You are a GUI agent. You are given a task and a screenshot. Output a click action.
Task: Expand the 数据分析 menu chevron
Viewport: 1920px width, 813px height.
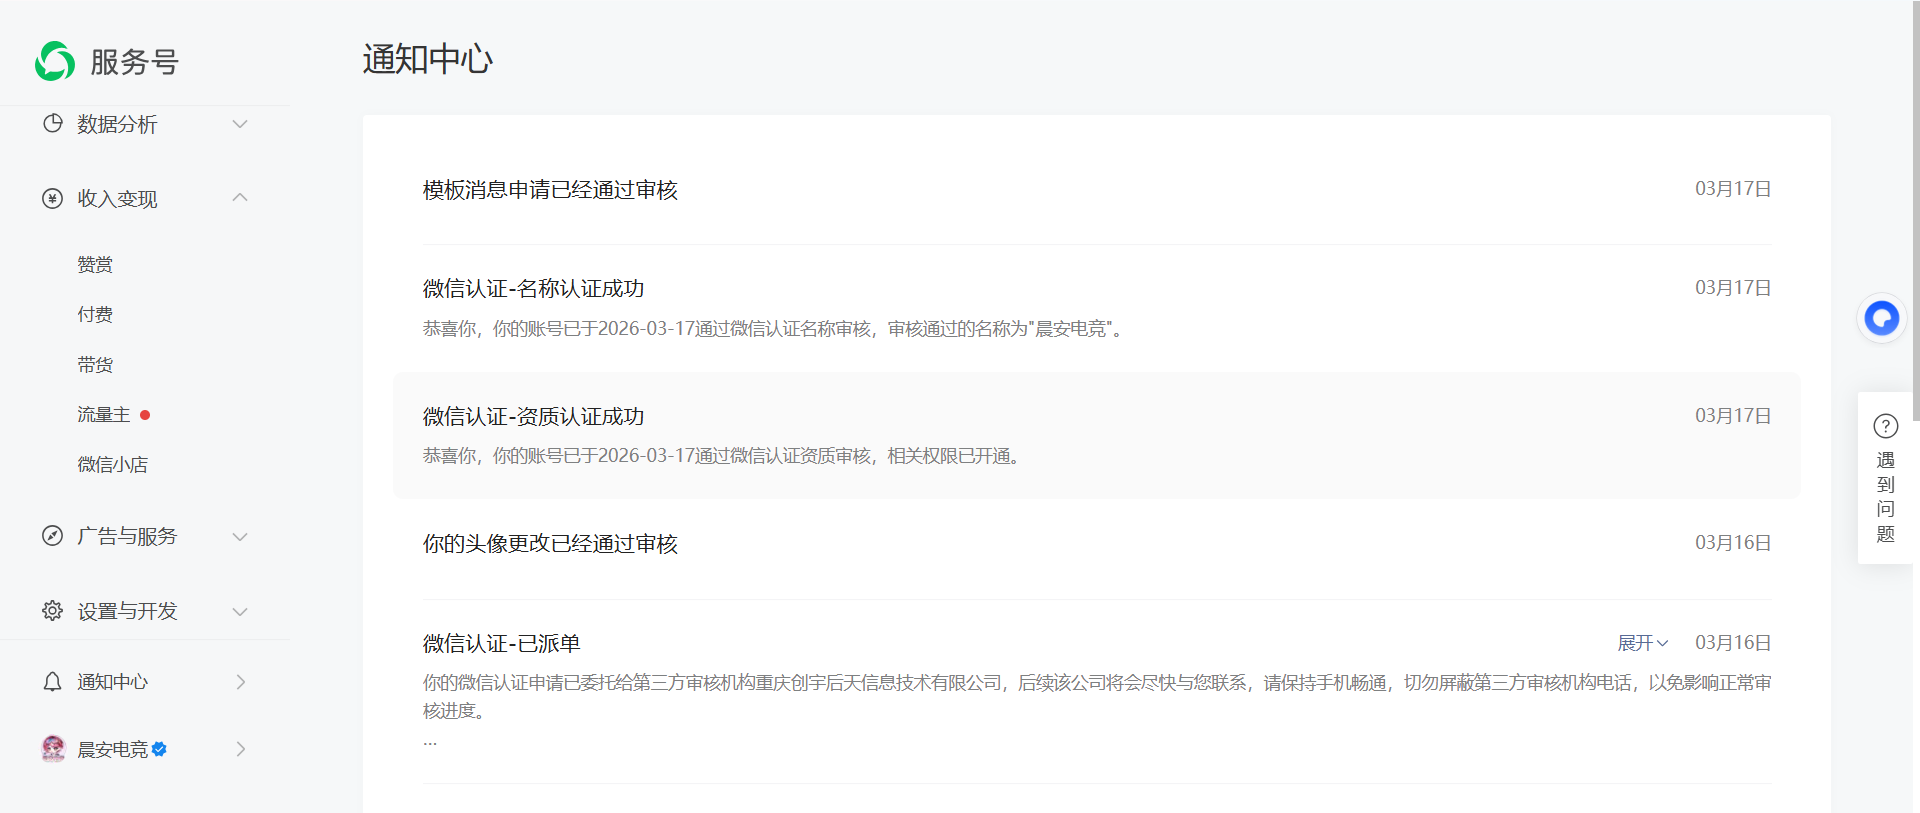pos(240,124)
